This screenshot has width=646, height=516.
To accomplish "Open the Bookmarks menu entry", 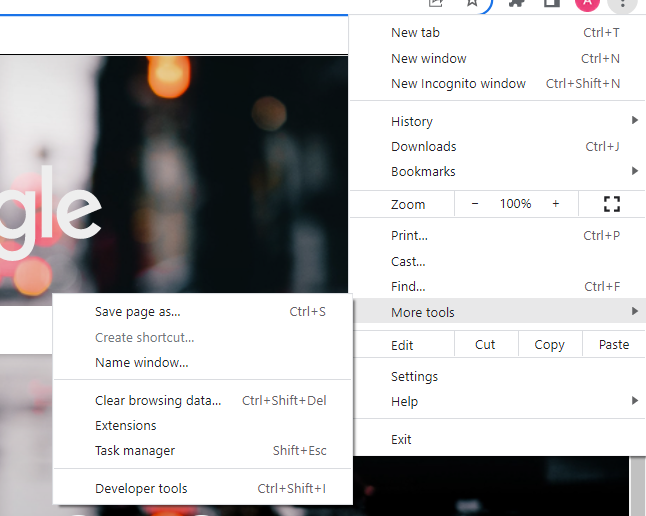I will tap(497, 171).
